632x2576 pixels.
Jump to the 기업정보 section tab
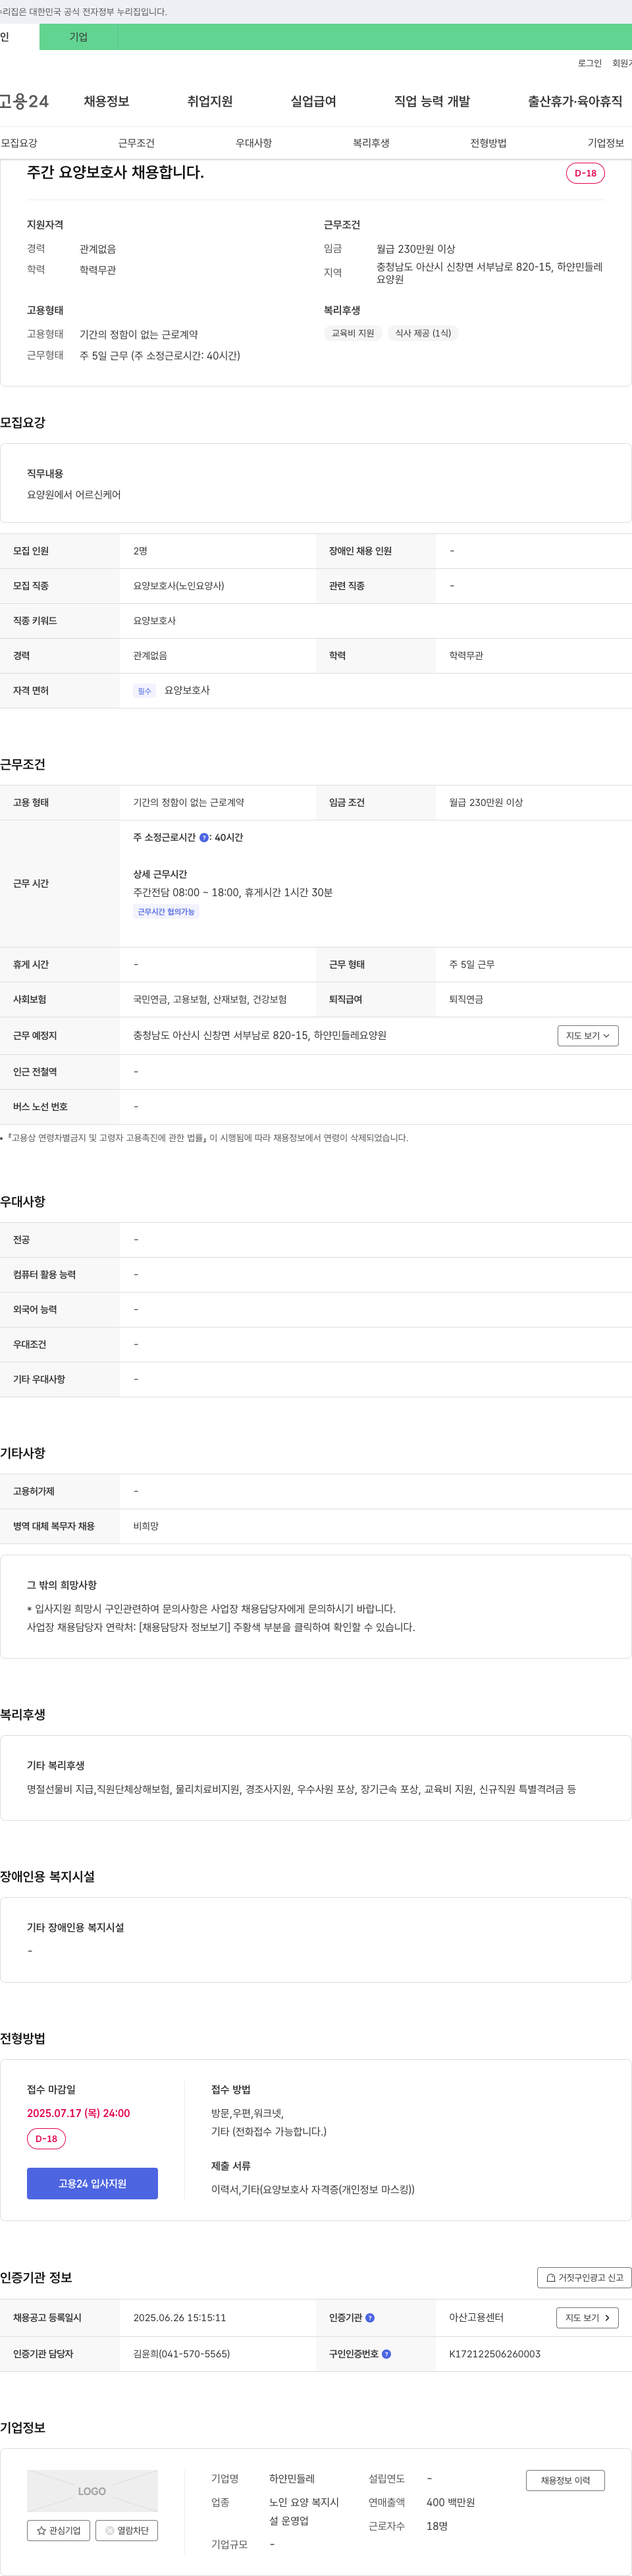(x=606, y=143)
